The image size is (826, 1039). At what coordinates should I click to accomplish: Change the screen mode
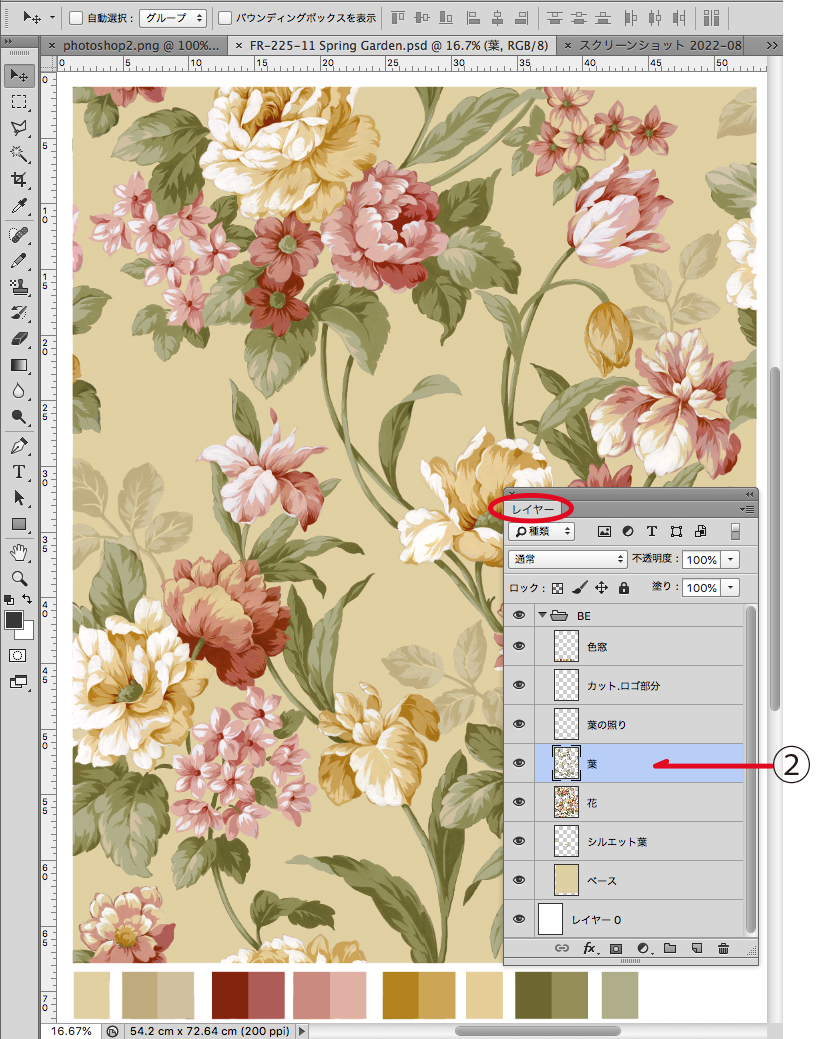click(18, 681)
